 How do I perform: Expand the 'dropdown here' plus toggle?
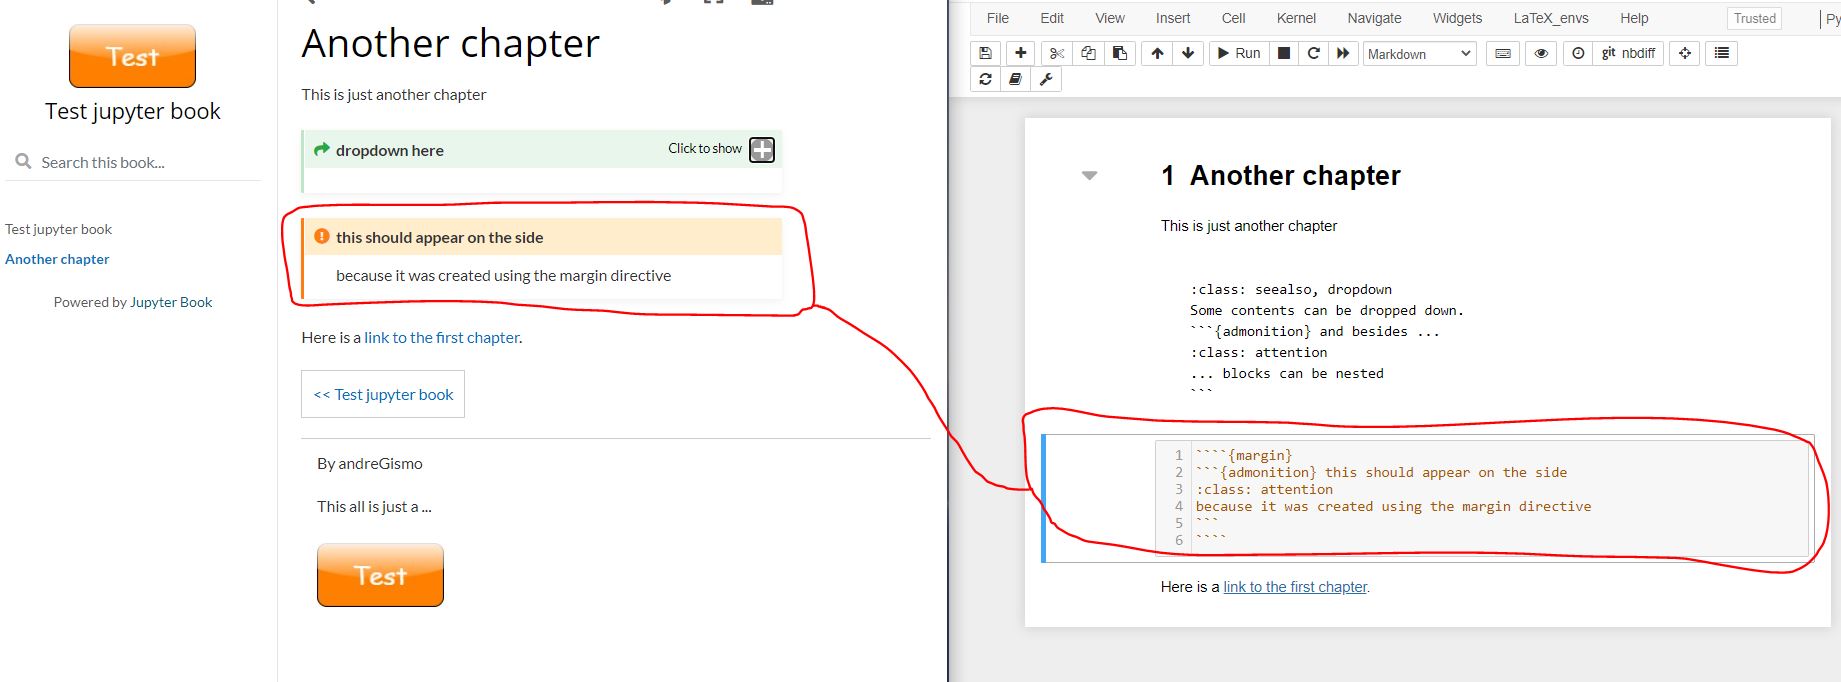click(762, 150)
